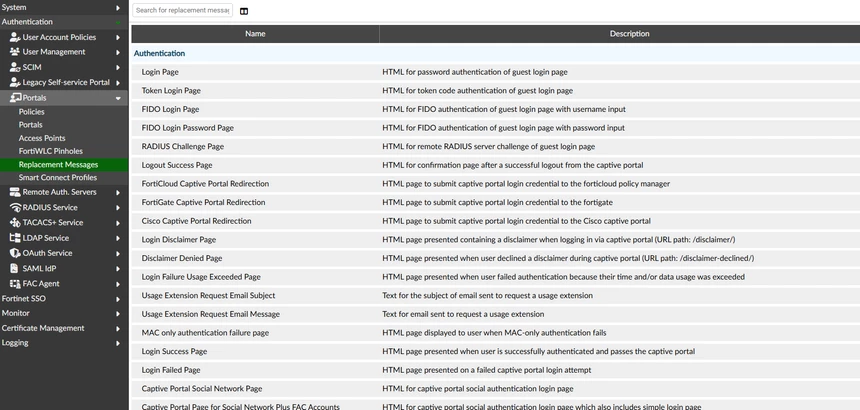This screenshot has width=860, height=410.
Task: Collapse the Portals submenu arrow
Action: (118, 98)
